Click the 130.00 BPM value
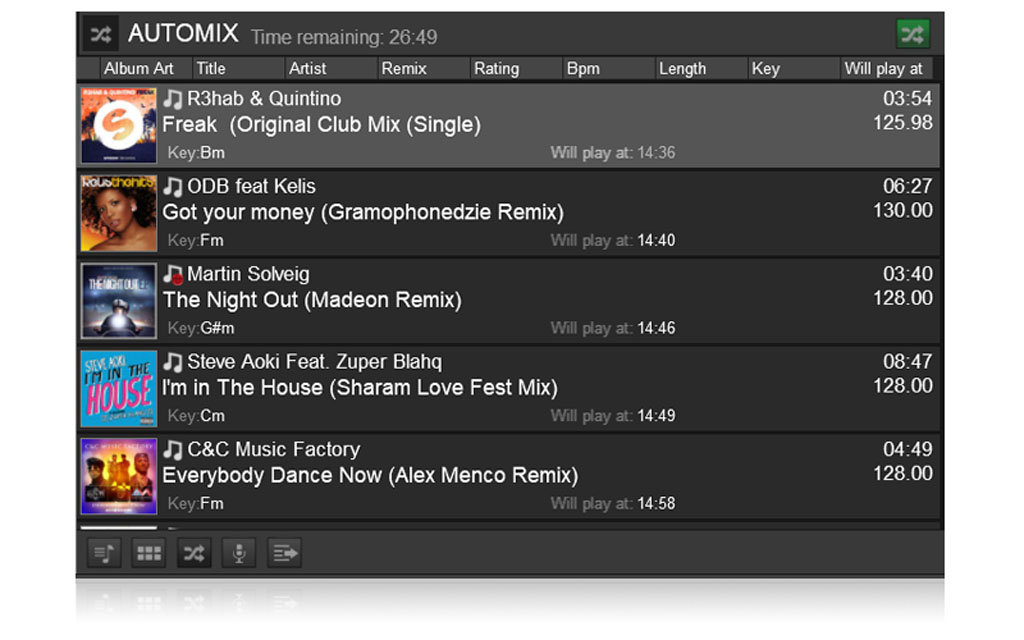 (x=903, y=210)
